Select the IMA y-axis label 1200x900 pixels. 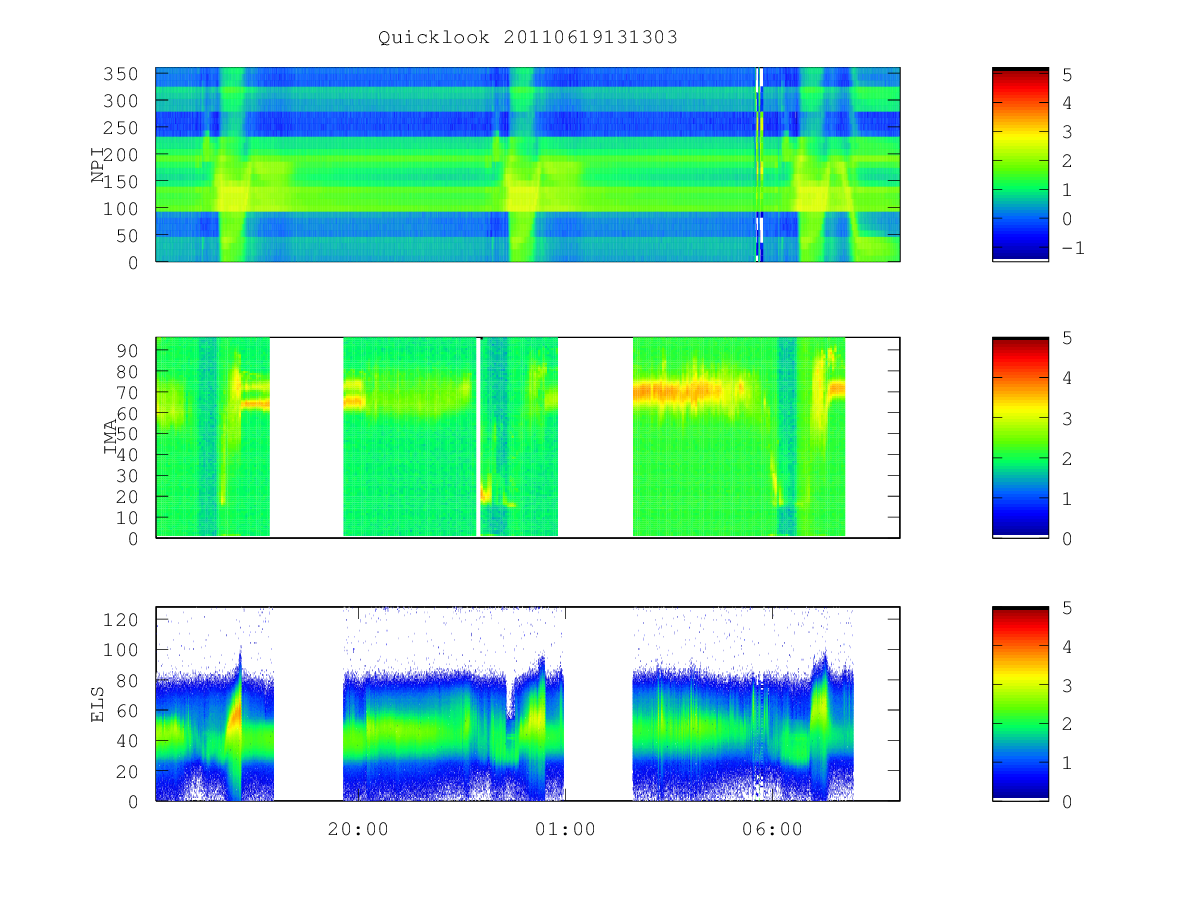pos(111,438)
